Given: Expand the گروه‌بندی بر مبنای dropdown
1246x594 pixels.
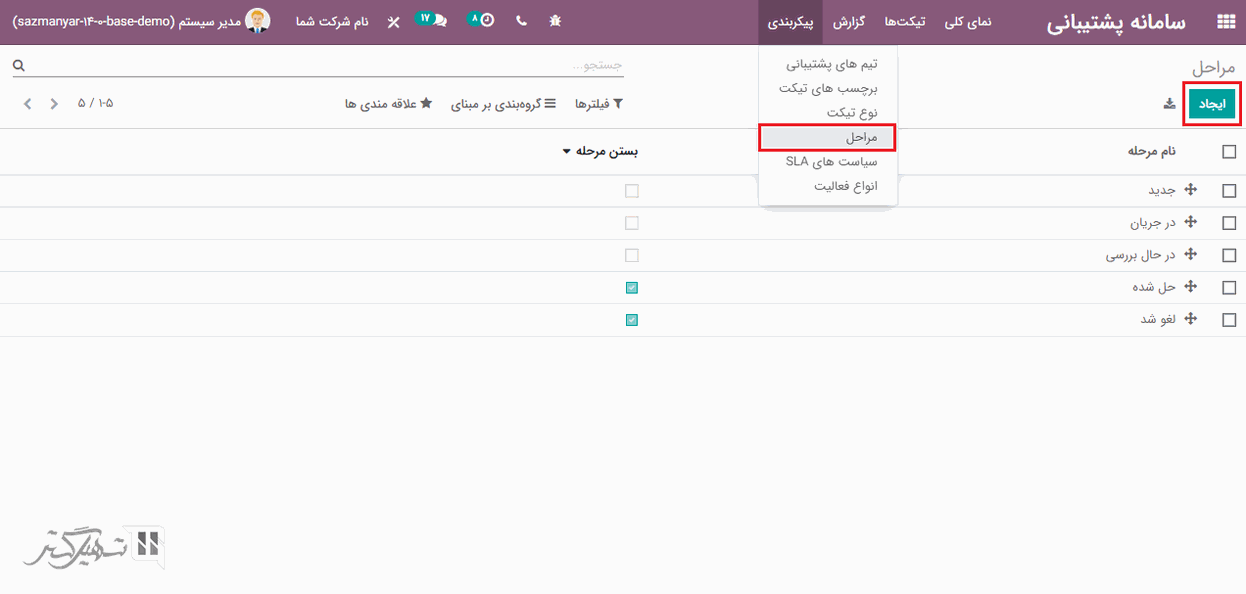Looking at the screenshot, I should pyautogui.click(x=501, y=104).
